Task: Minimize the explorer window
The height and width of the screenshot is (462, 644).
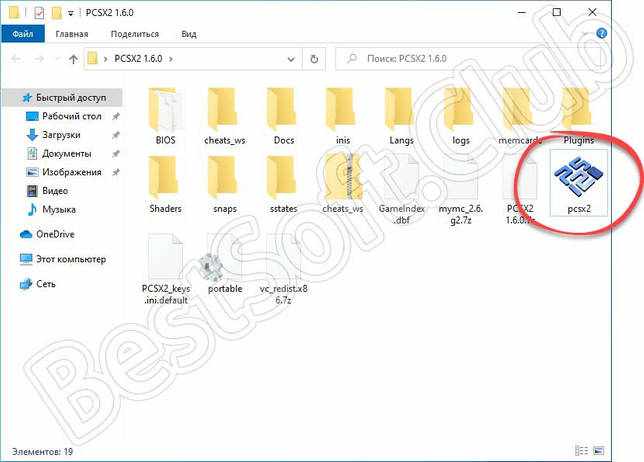Action: 522,12
